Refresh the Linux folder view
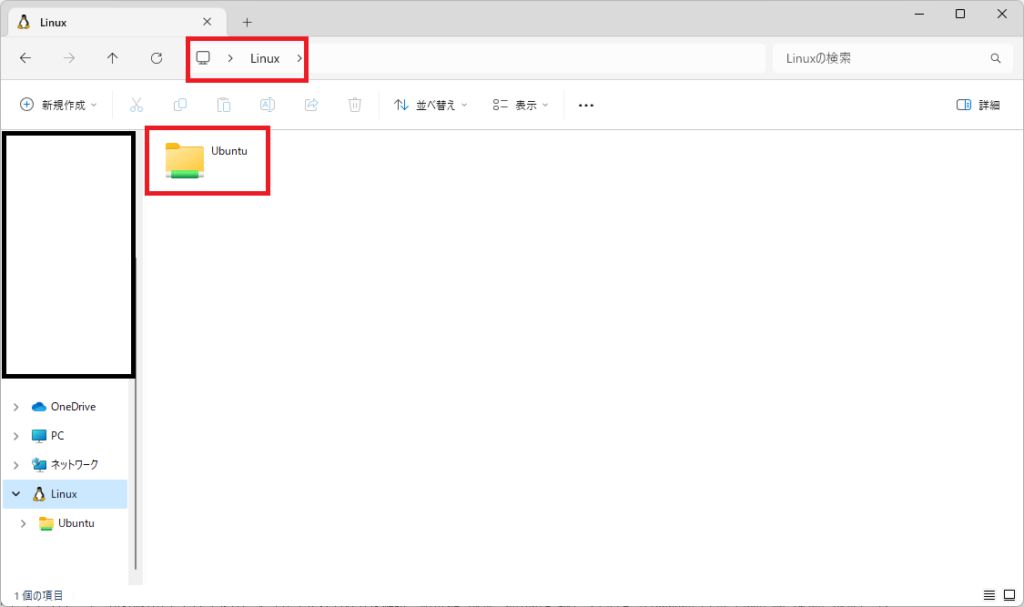The height and width of the screenshot is (607, 1024). pos(156,58)
